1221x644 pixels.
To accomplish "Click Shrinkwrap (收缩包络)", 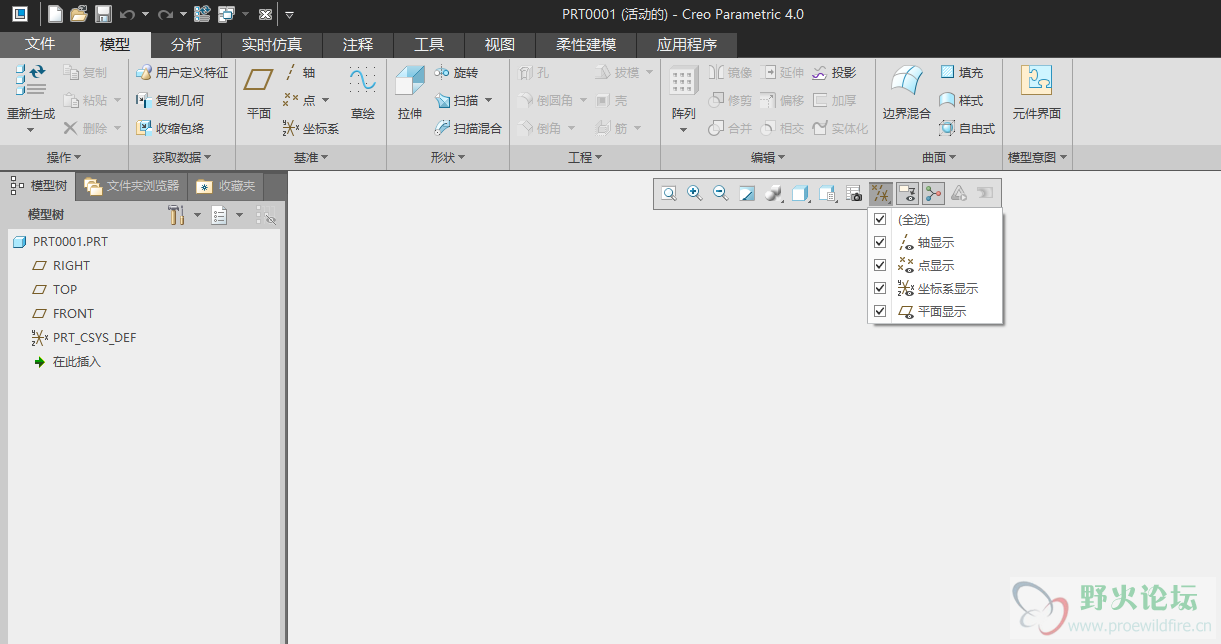I will [170, 128].
